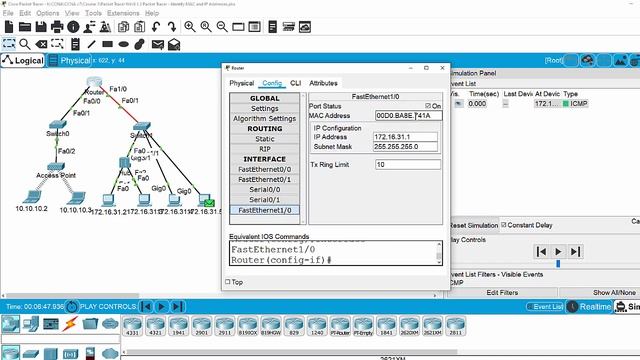Choose the Add Simple PDU envelope
The image size is (640, 360).
pyautogui.click(x=158, y=44)
